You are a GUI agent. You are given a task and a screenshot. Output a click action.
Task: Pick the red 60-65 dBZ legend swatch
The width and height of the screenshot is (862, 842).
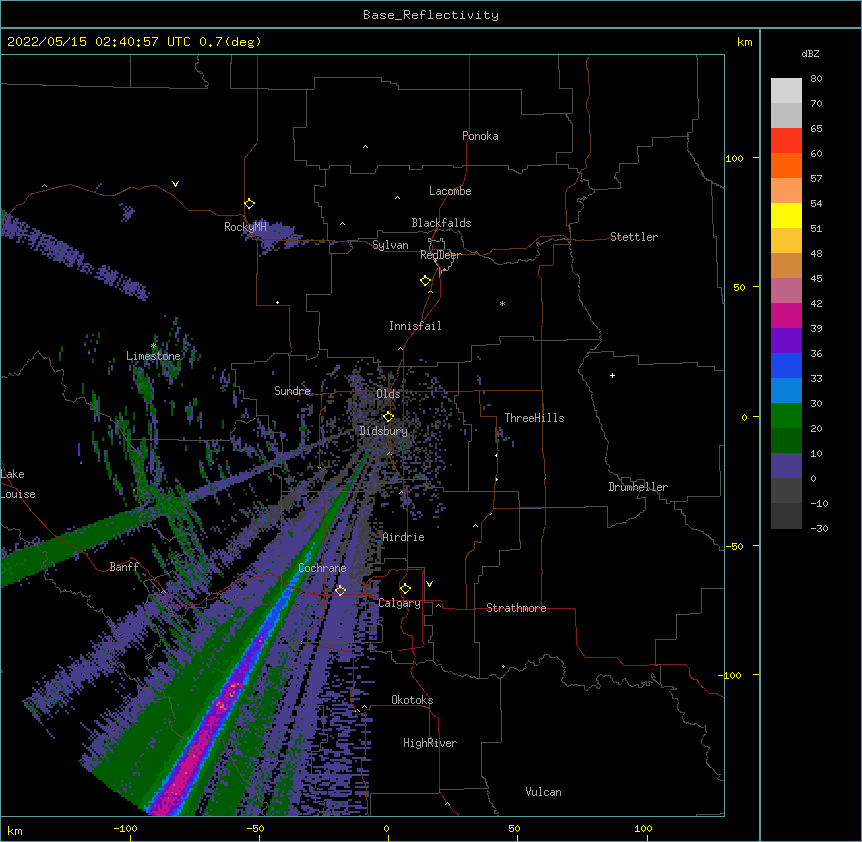coord(786,141)
